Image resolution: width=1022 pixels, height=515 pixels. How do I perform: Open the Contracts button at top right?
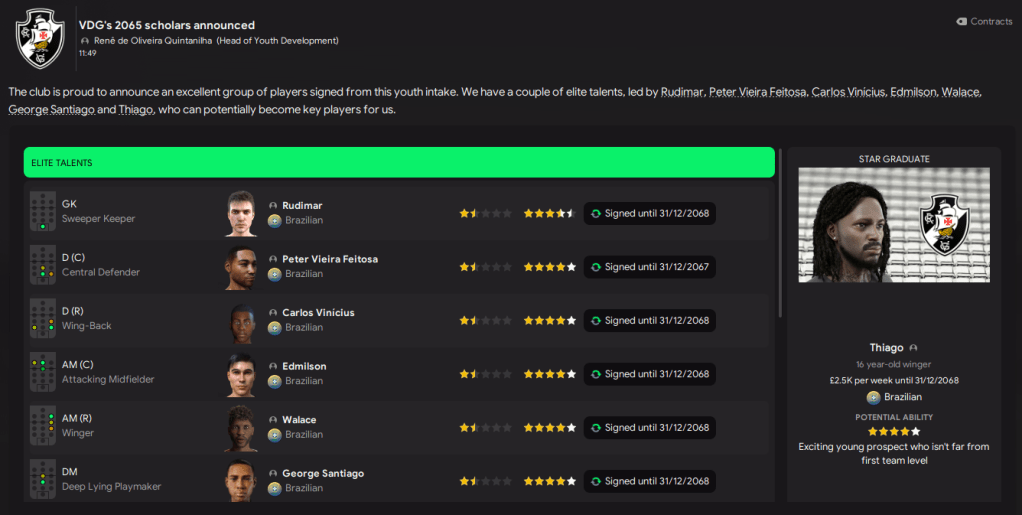[x=984, y=21]
